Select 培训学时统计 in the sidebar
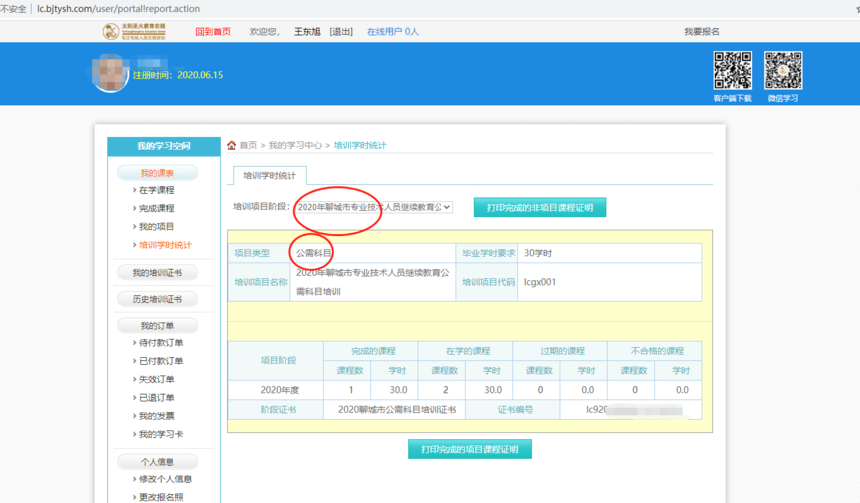The height and width of the screenshot is (503, 860). click(x=165, y=245)
